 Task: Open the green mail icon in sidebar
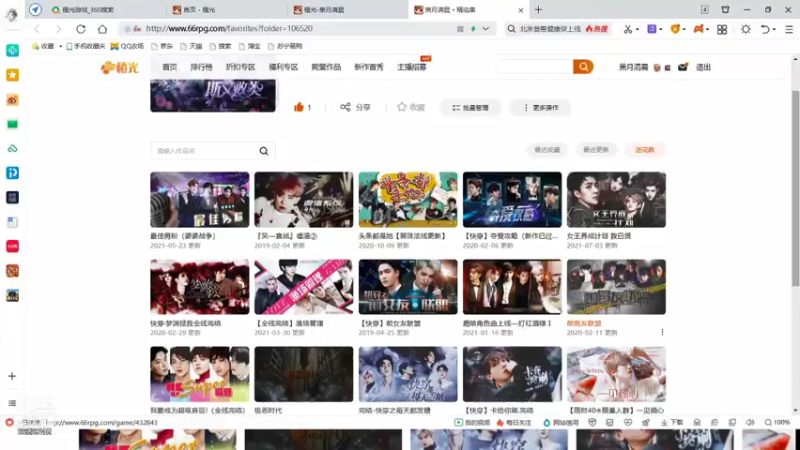(x=12, y=124)
